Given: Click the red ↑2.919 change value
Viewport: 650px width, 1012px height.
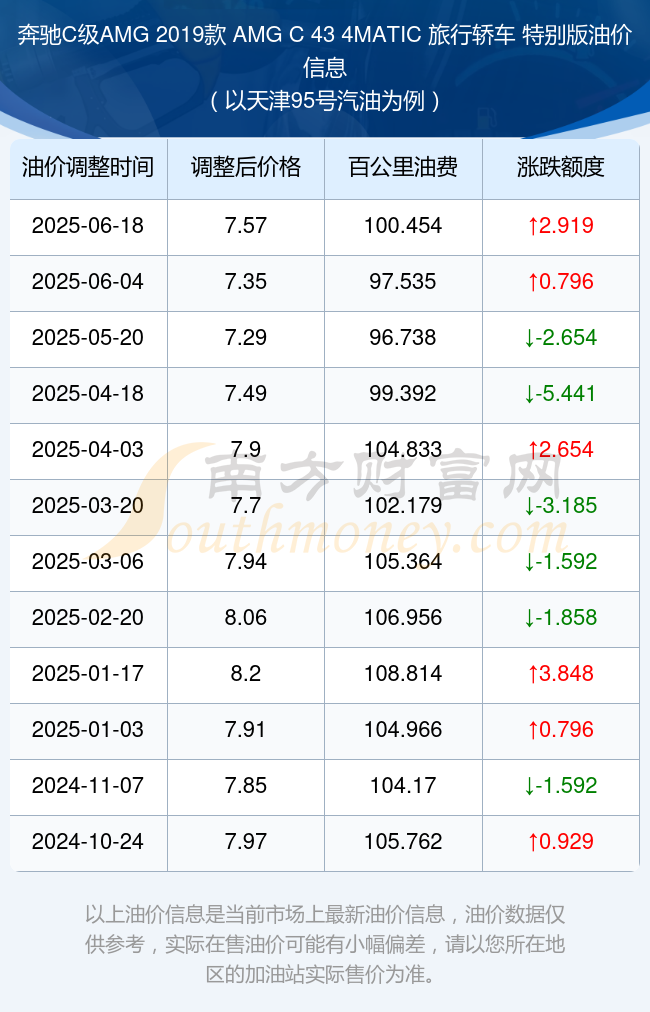Looking at the screenshot, I should coord(561,226).
